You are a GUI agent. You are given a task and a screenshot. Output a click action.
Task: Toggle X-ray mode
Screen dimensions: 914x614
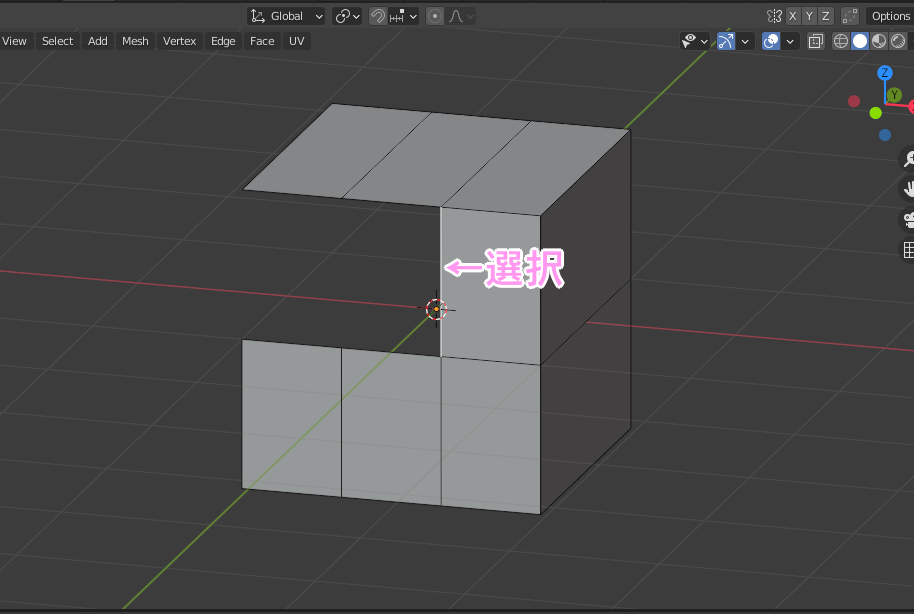815,41
